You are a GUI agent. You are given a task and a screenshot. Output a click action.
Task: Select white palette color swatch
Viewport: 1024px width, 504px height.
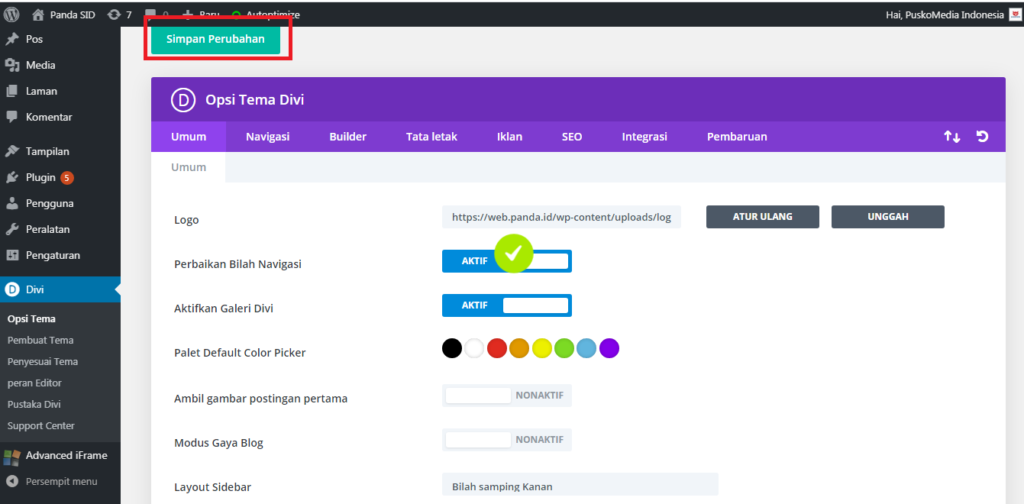click(x=474, y=348)
